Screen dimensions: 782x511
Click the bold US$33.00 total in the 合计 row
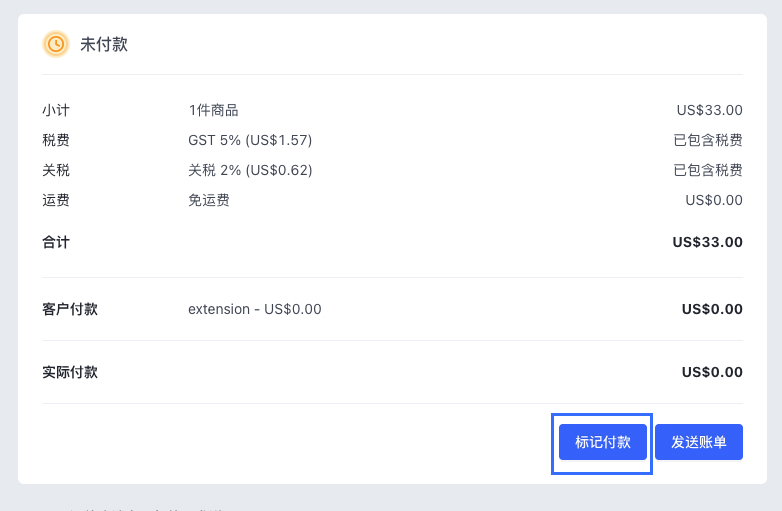(708, 242)
